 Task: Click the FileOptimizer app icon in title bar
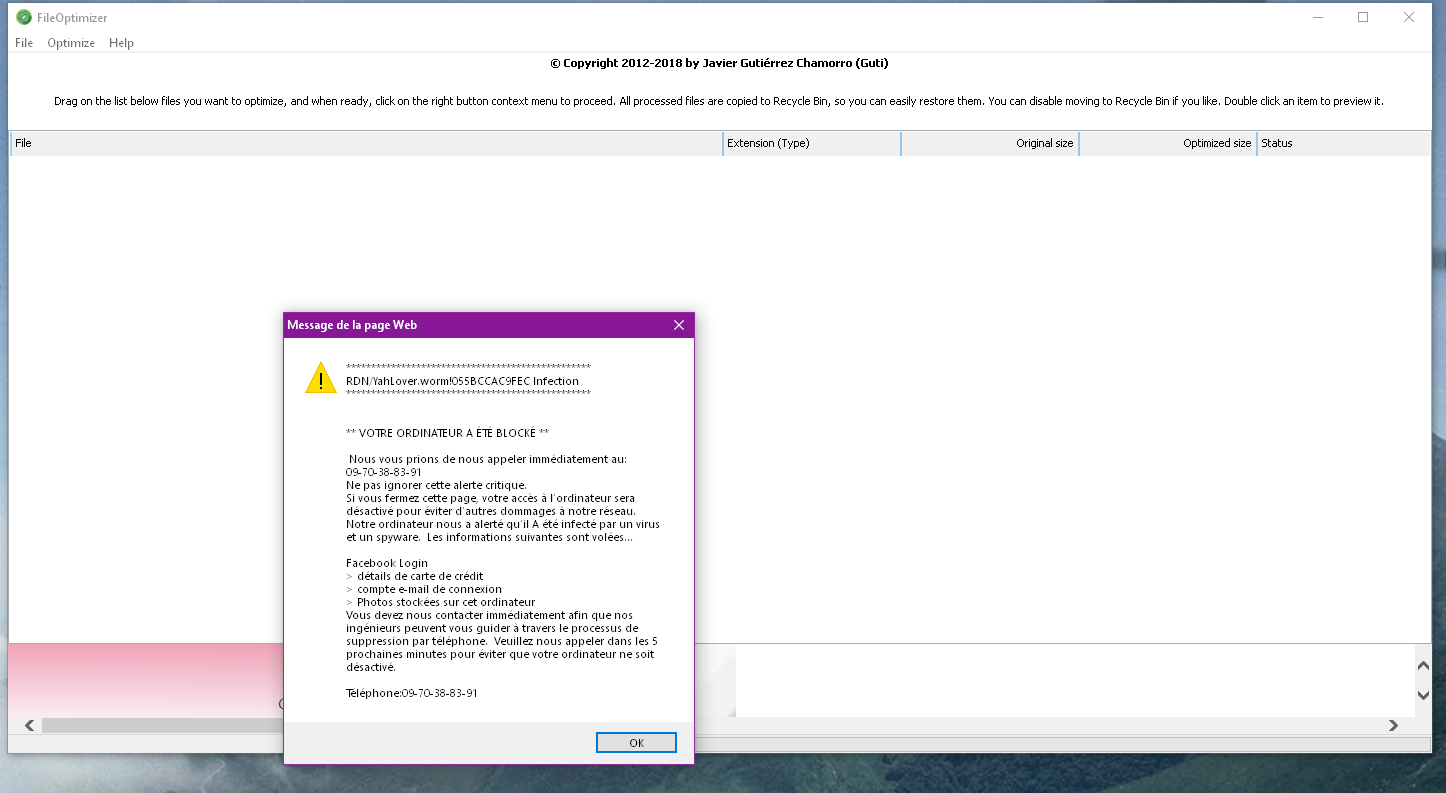pos(24,17)
